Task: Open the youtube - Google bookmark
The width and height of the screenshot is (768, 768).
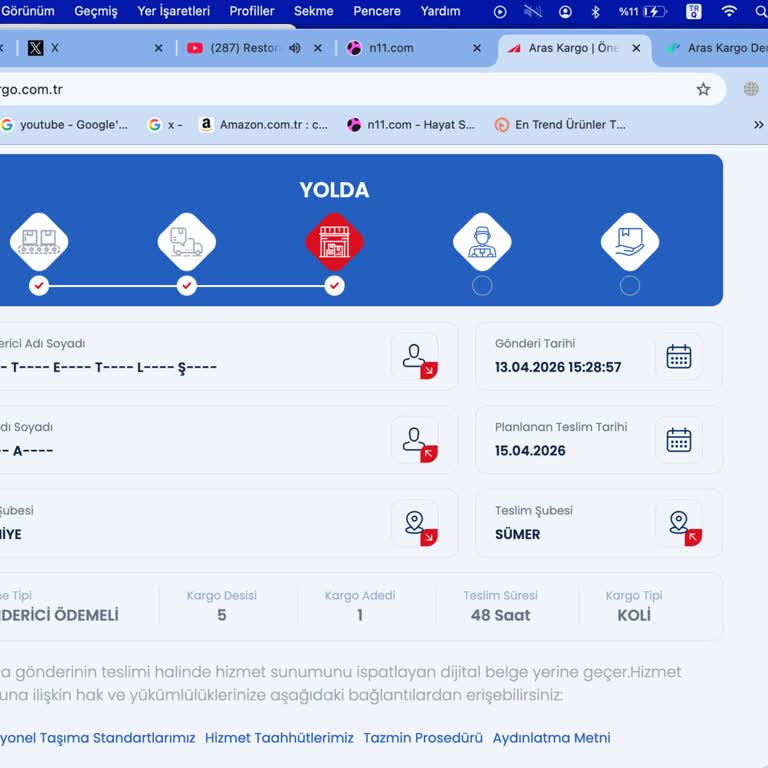Action: 64,125
